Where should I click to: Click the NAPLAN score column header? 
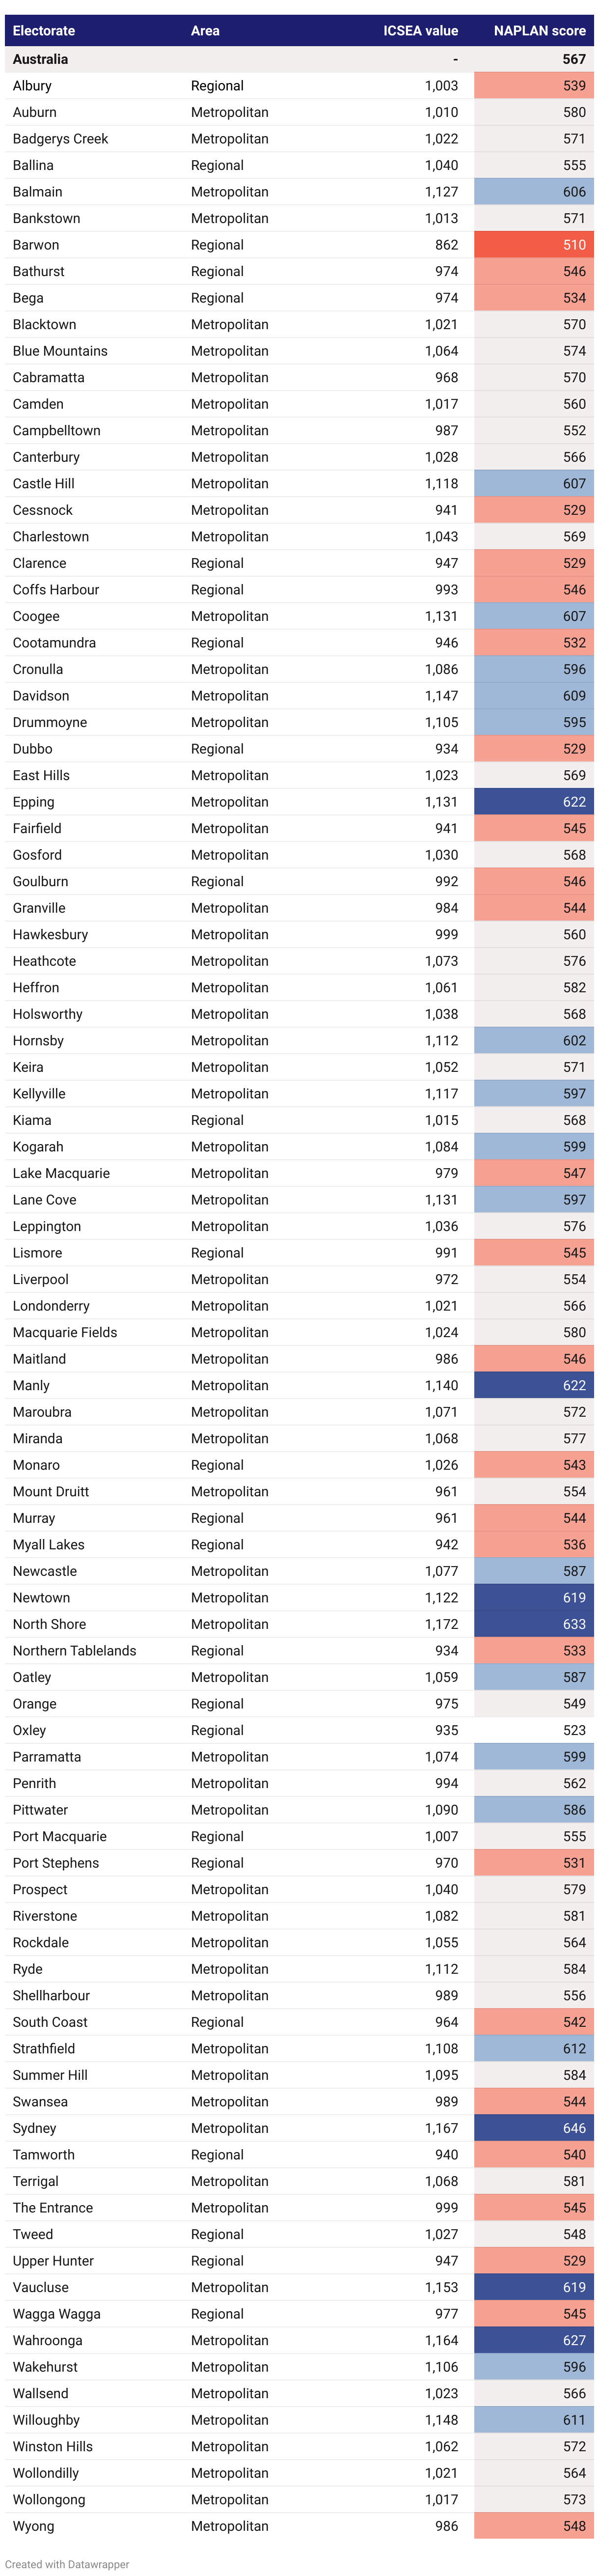coord(539,31)
